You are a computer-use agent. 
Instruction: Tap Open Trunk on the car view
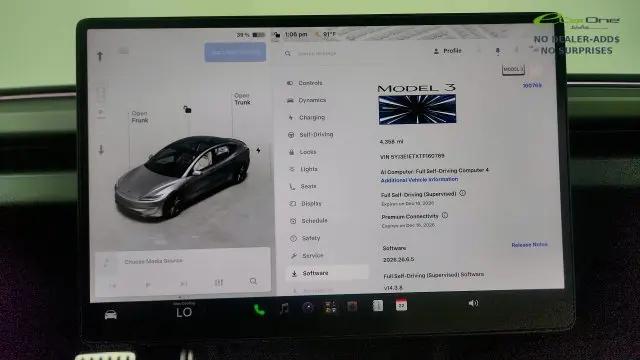coord(242,99)
